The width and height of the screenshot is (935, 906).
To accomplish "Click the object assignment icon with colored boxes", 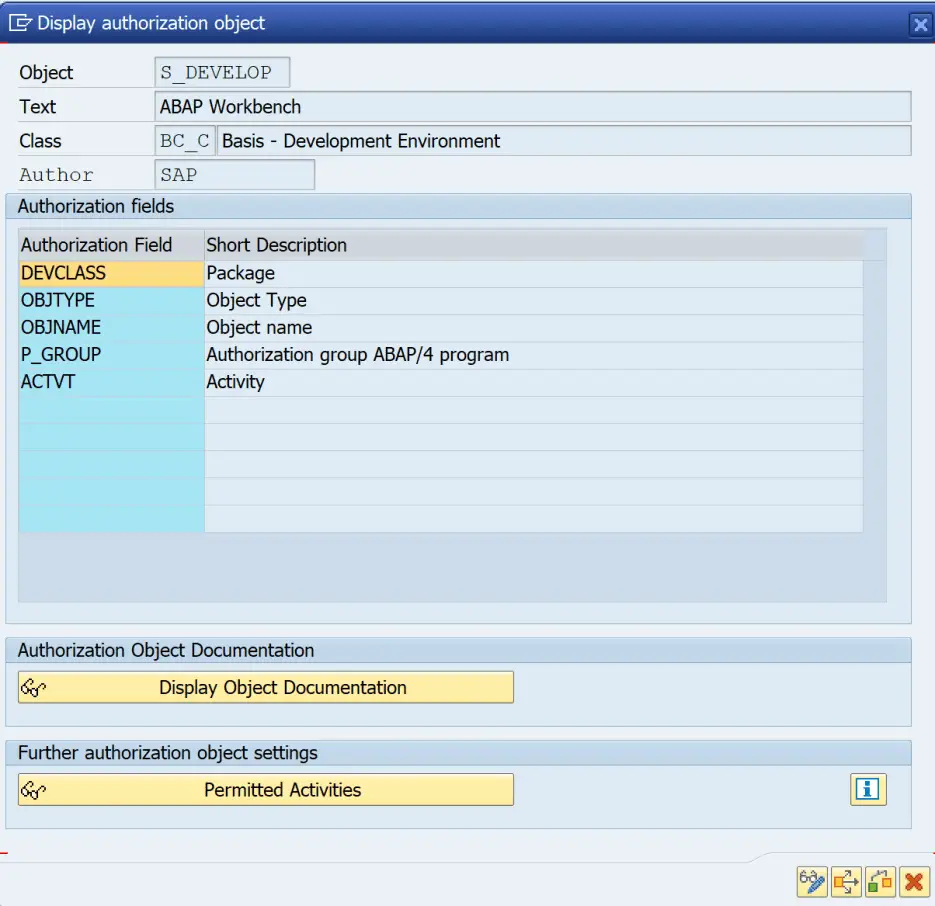I will (879, 882).
